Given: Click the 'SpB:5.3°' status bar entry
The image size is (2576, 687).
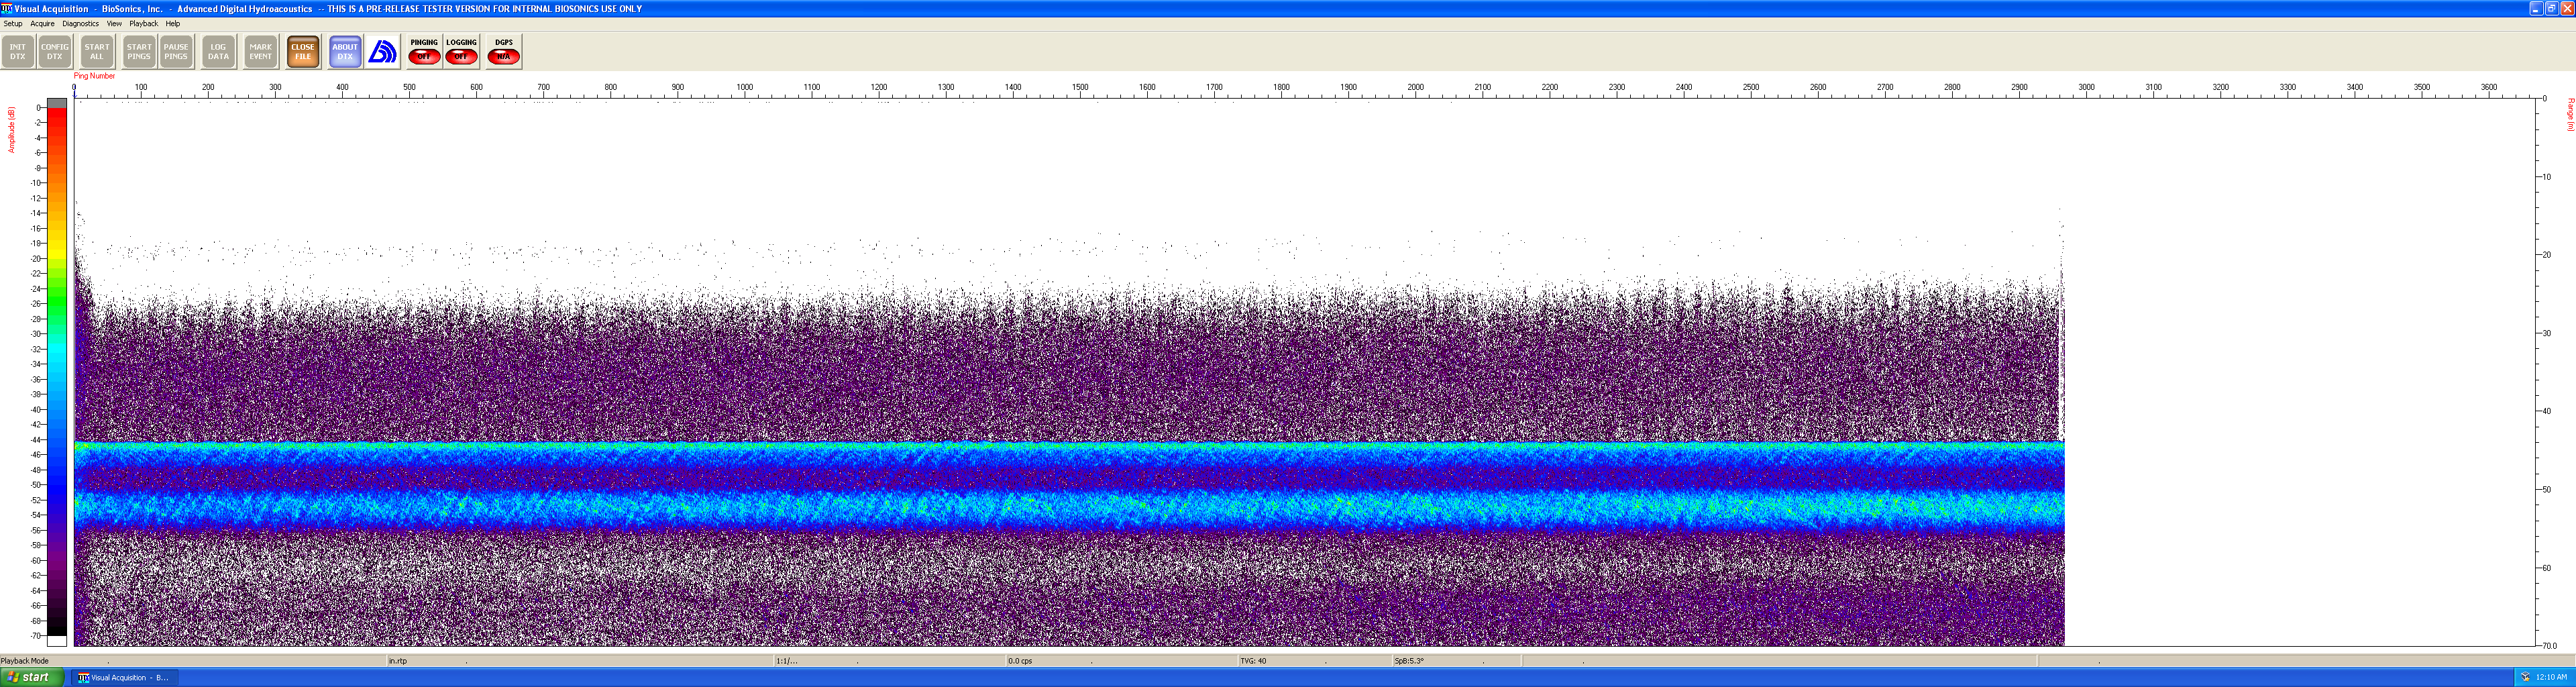Looking at the screenshot, I should coord(1409,661).
